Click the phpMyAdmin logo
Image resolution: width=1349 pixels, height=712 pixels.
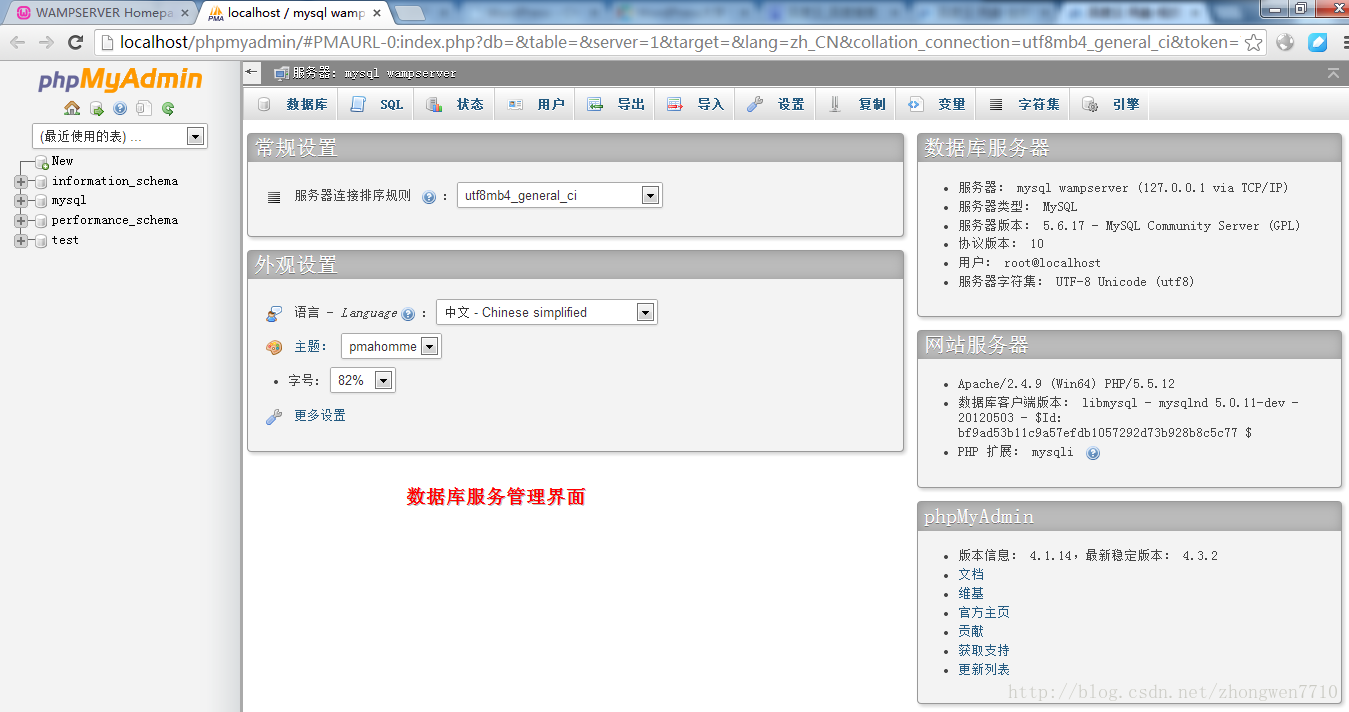[x=120, y=80]
